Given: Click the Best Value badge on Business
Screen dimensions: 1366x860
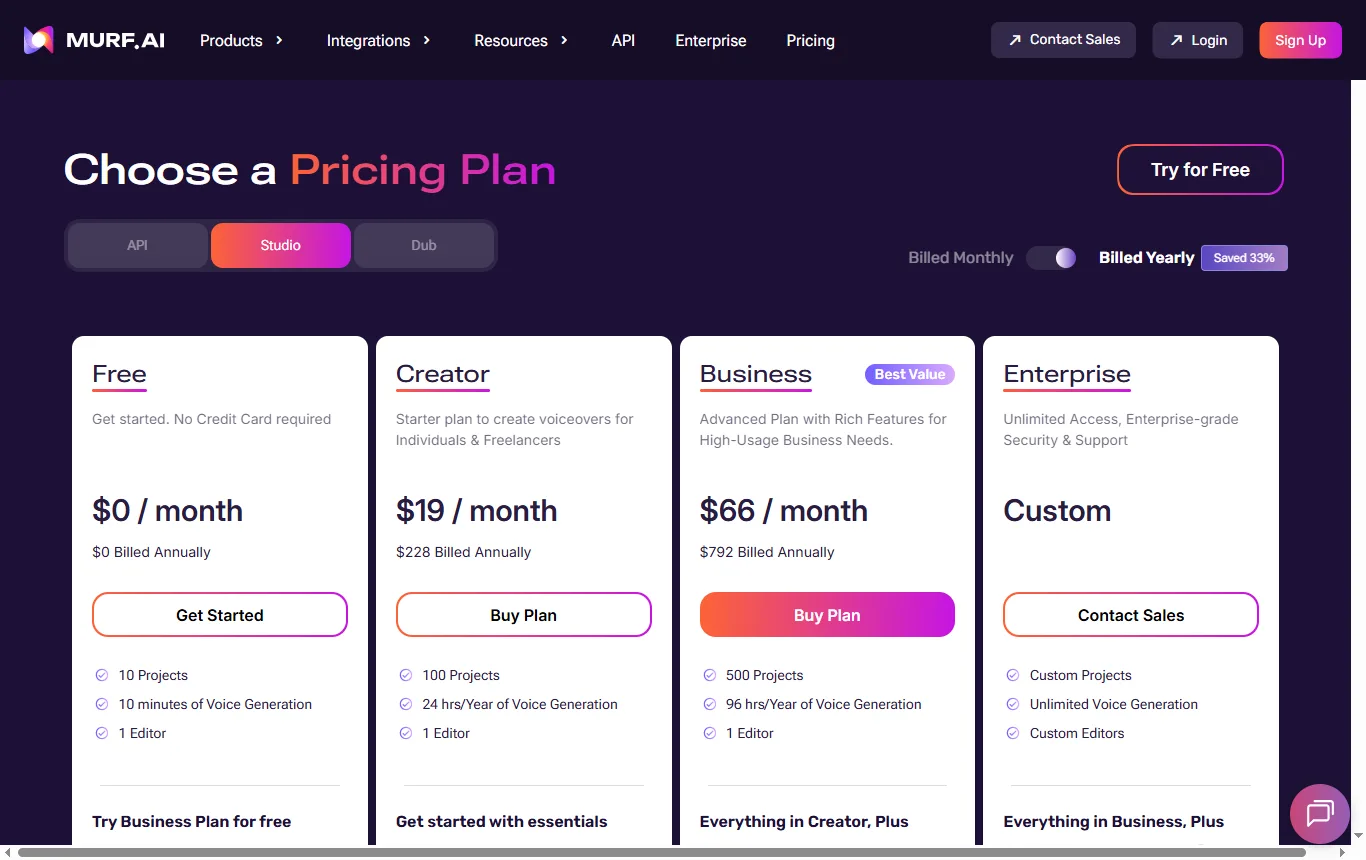Looking at the screenshot, I should click(910, 374).
